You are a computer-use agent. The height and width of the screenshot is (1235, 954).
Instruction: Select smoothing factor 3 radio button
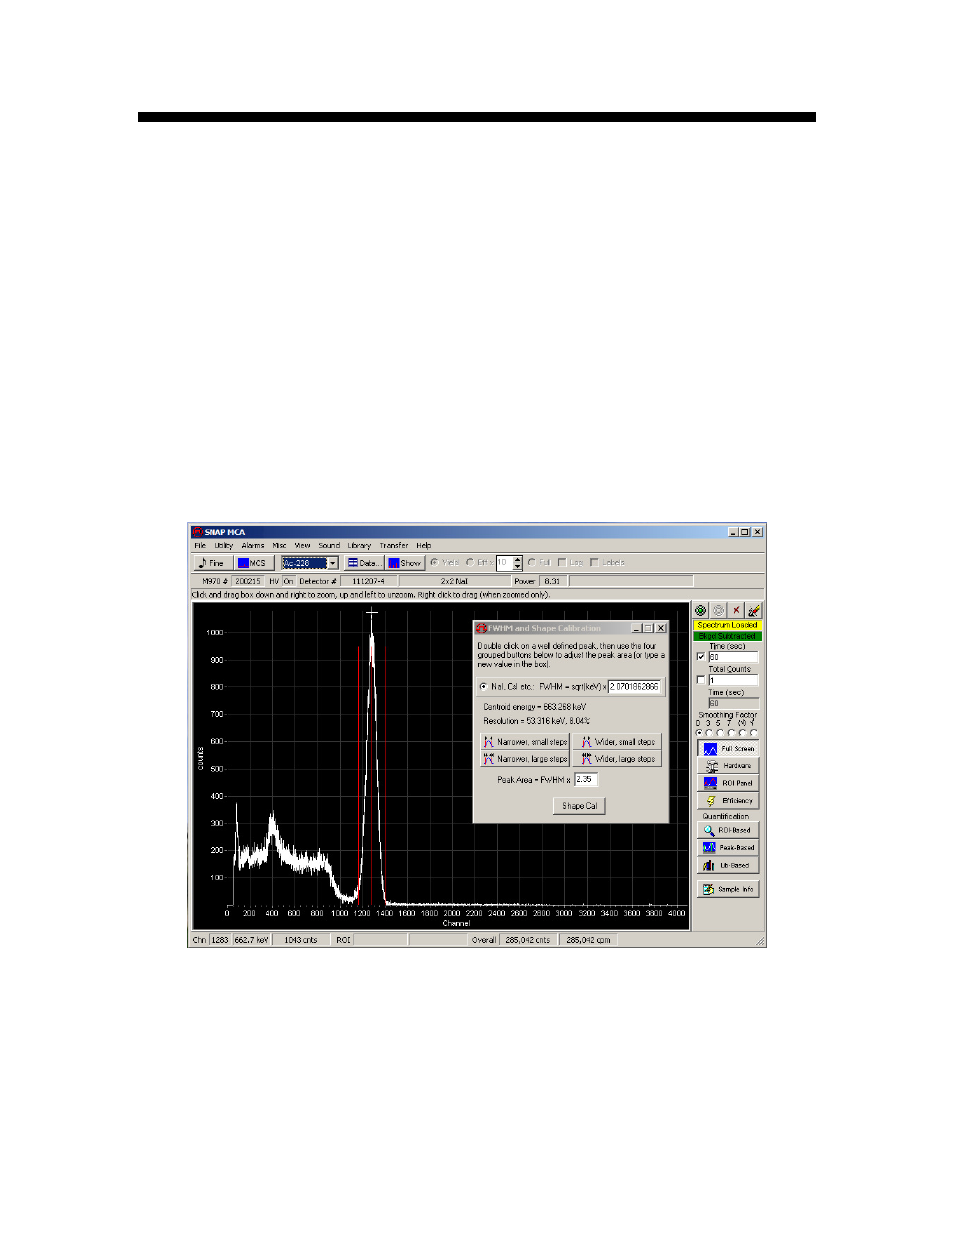click(x=710, y=732)
